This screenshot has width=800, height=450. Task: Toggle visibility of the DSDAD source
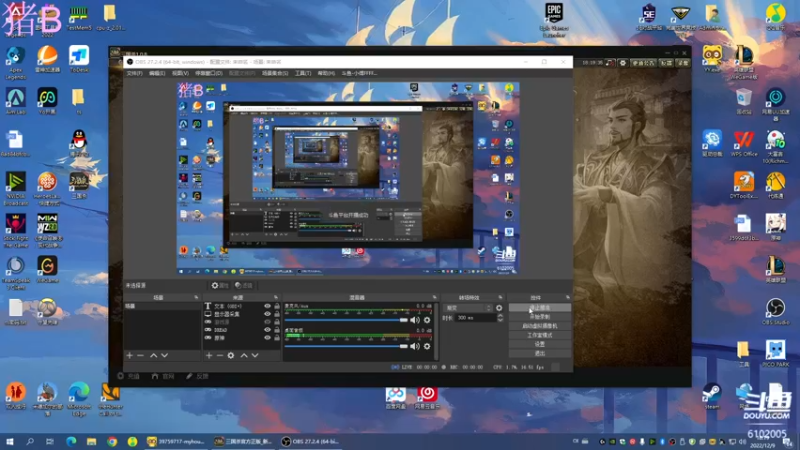pos(267,330)
